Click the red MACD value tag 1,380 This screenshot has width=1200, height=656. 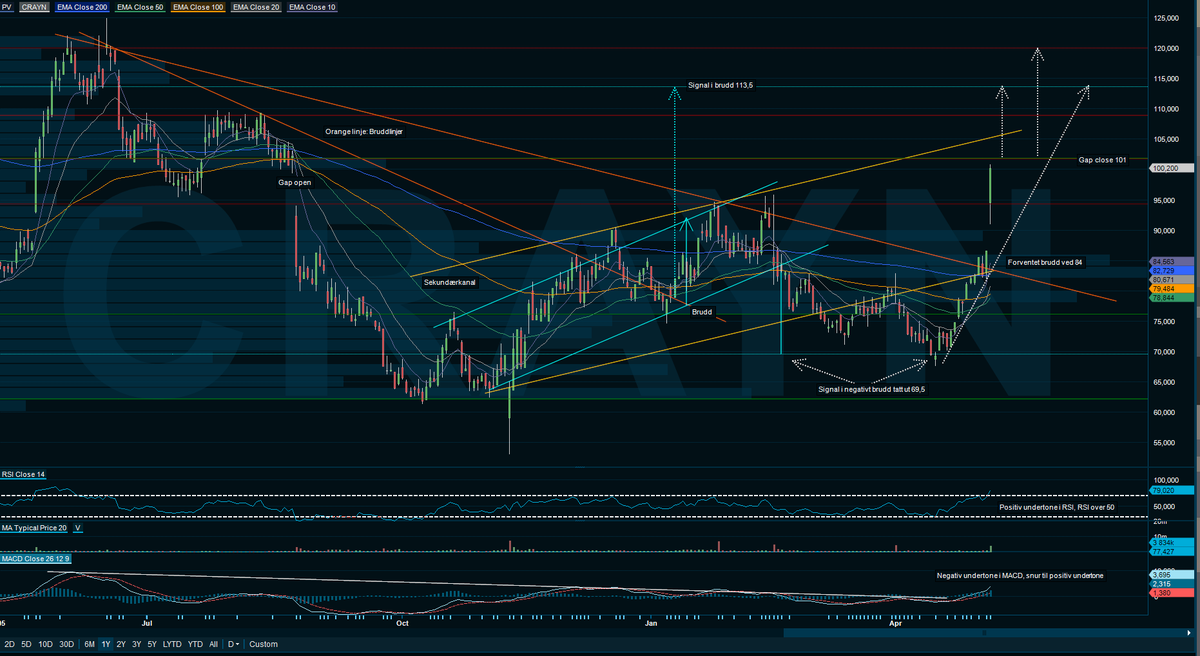coord(1171,594)
